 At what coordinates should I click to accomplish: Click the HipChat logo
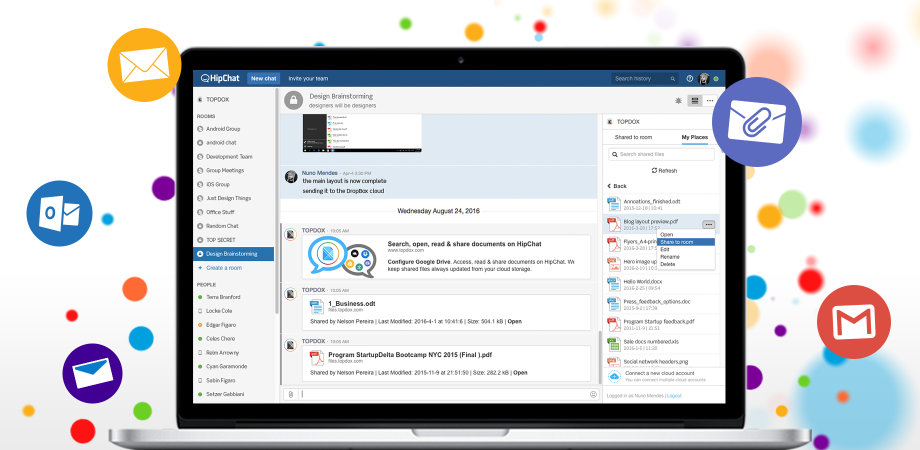(x=220, y=78)
